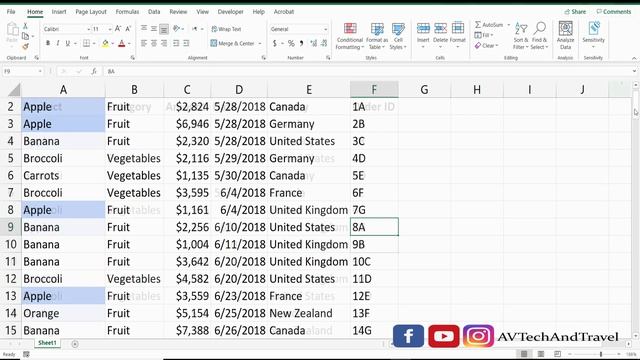Viewport: 640px width, 360px height.
Task: Open the Comments pane button
Action: click(x=613, y=12)
